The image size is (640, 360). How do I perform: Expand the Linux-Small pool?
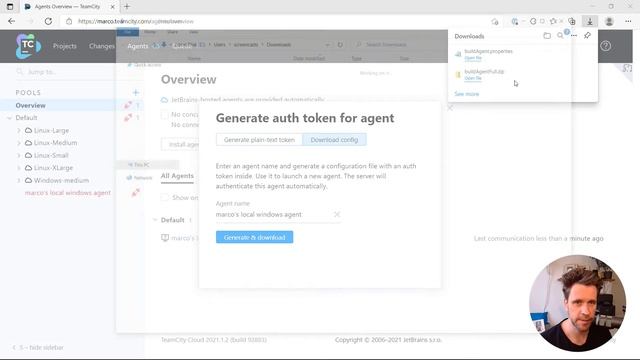tap(18, 156)
